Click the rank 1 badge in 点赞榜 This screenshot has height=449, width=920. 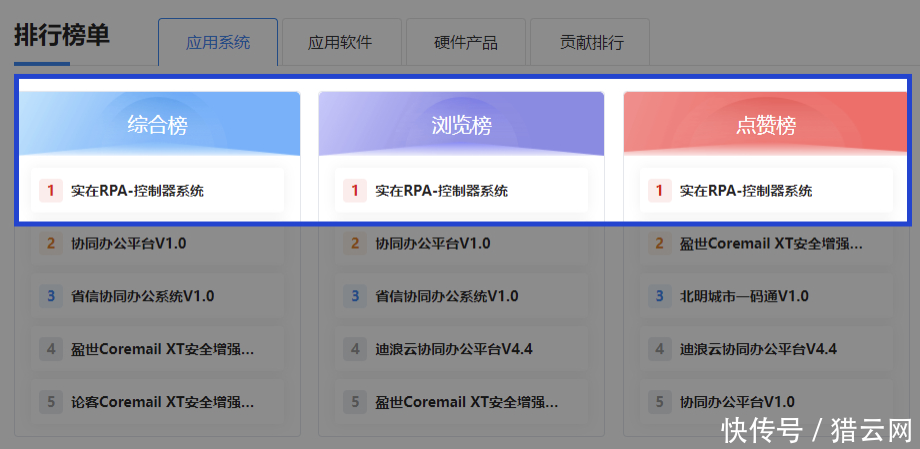tap(659, 190)
